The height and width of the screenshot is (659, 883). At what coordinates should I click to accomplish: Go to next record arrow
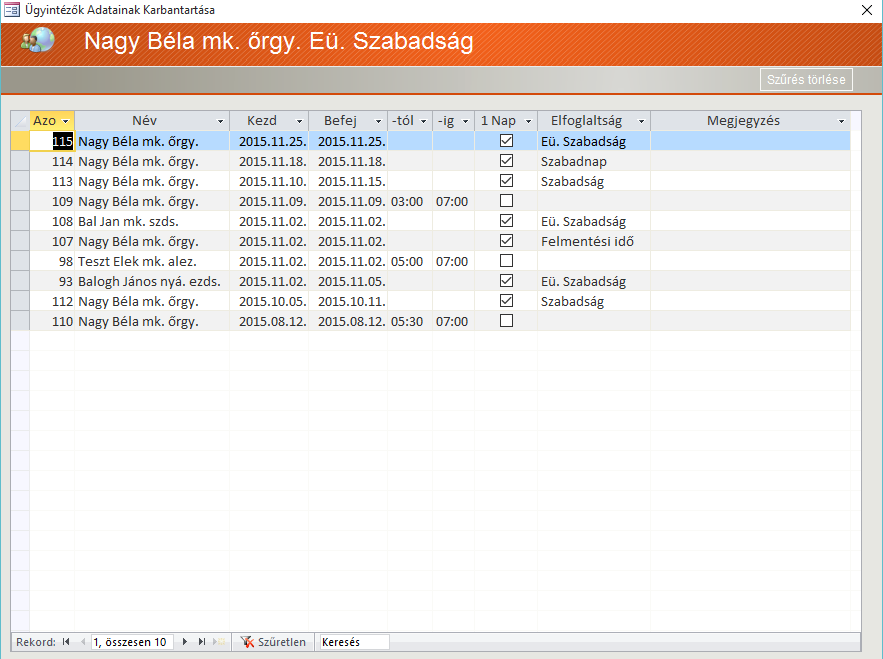184,642
